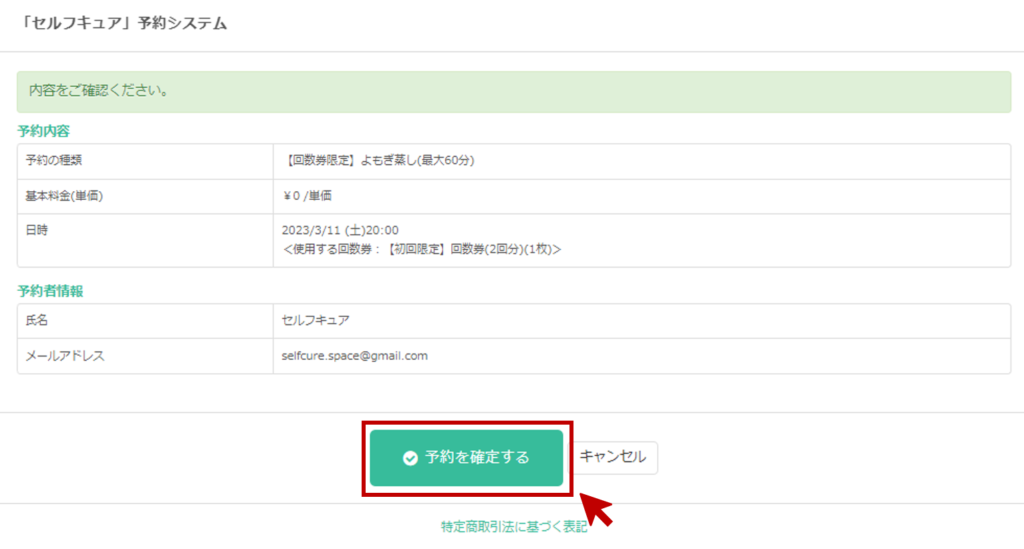Click the checkmark icon on confirm button
Screen dimensions: 1024x549
[x=410, y=458]
